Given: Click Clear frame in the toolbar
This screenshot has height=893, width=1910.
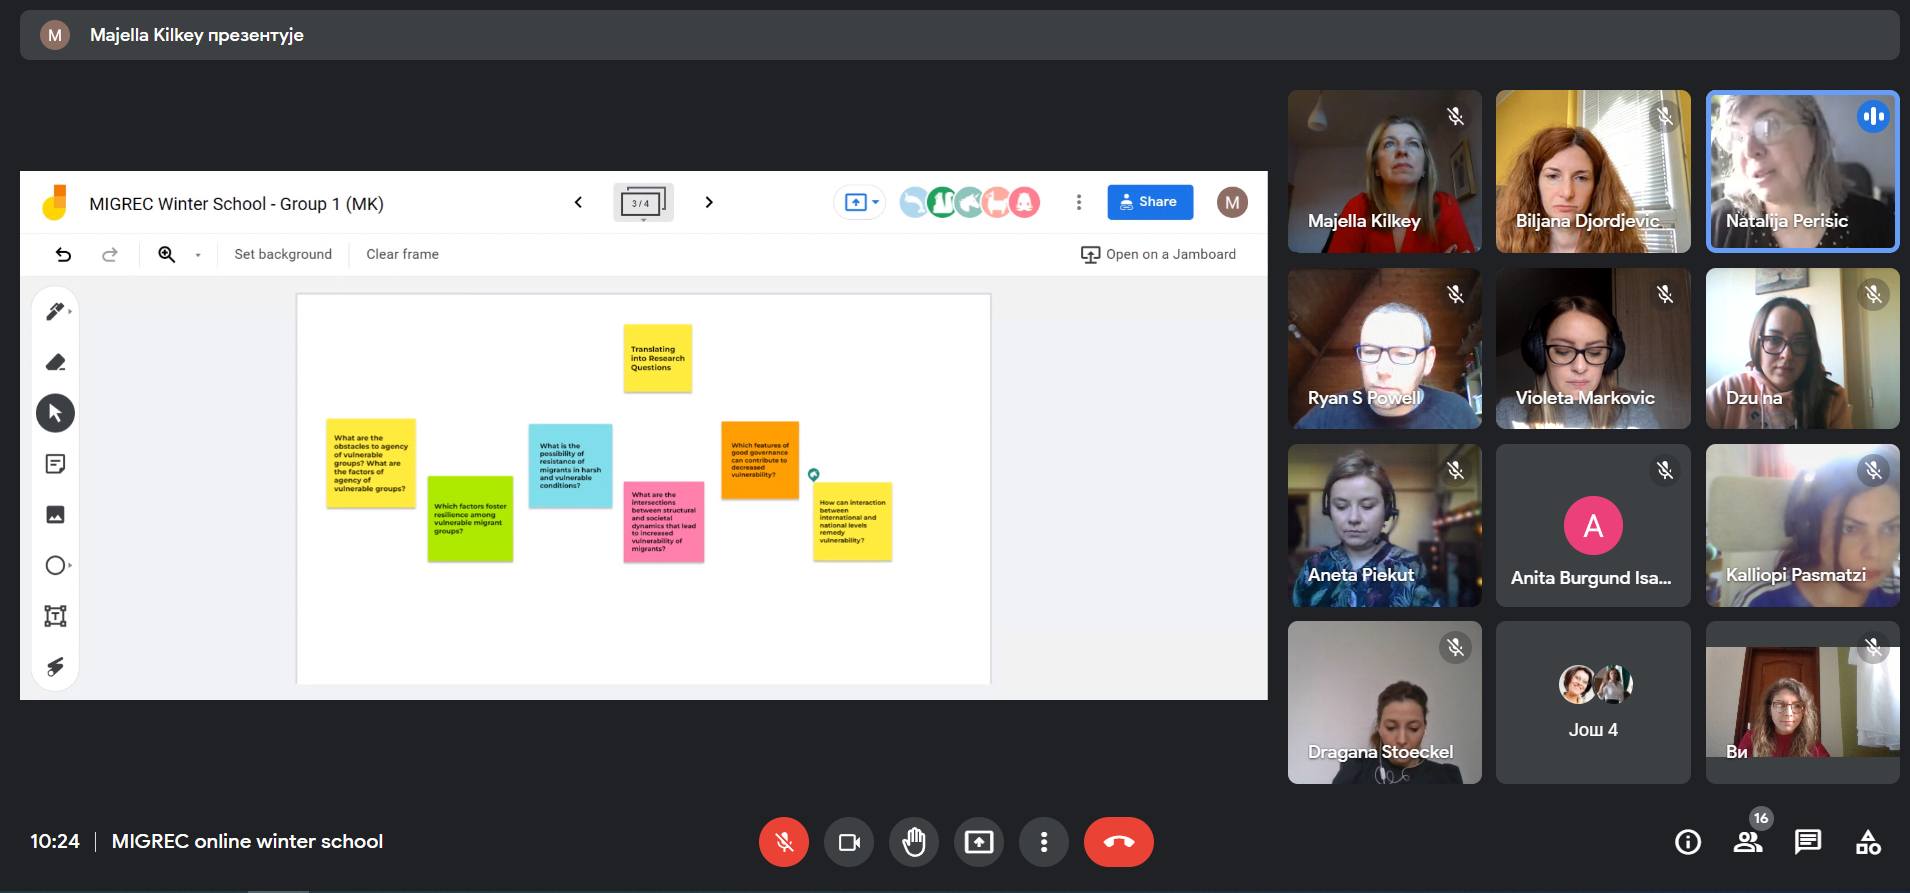Looking at the screenshot, I should pyautogui.click(x=402, y=254).
